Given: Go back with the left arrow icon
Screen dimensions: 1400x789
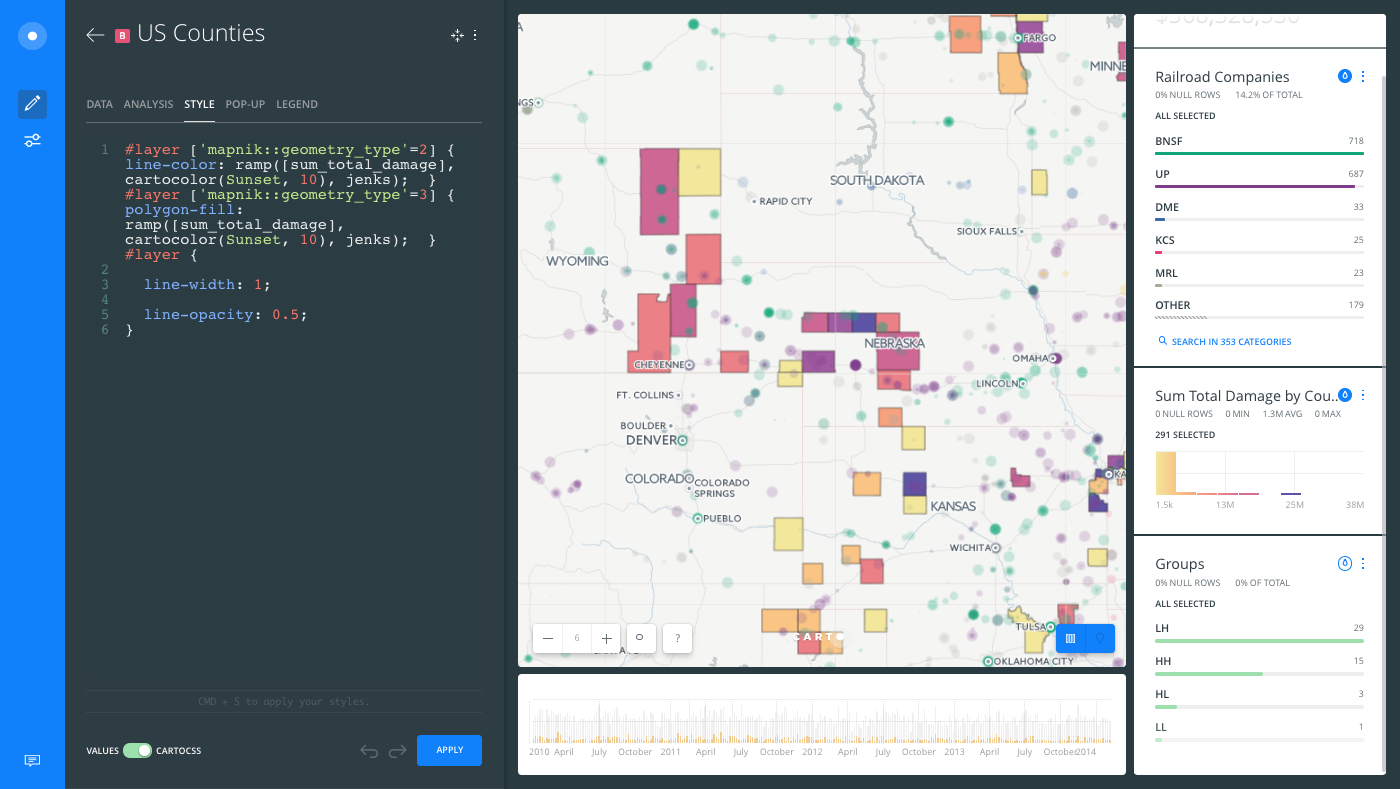Looking at the screenshot, I should [x=95, y=35].
